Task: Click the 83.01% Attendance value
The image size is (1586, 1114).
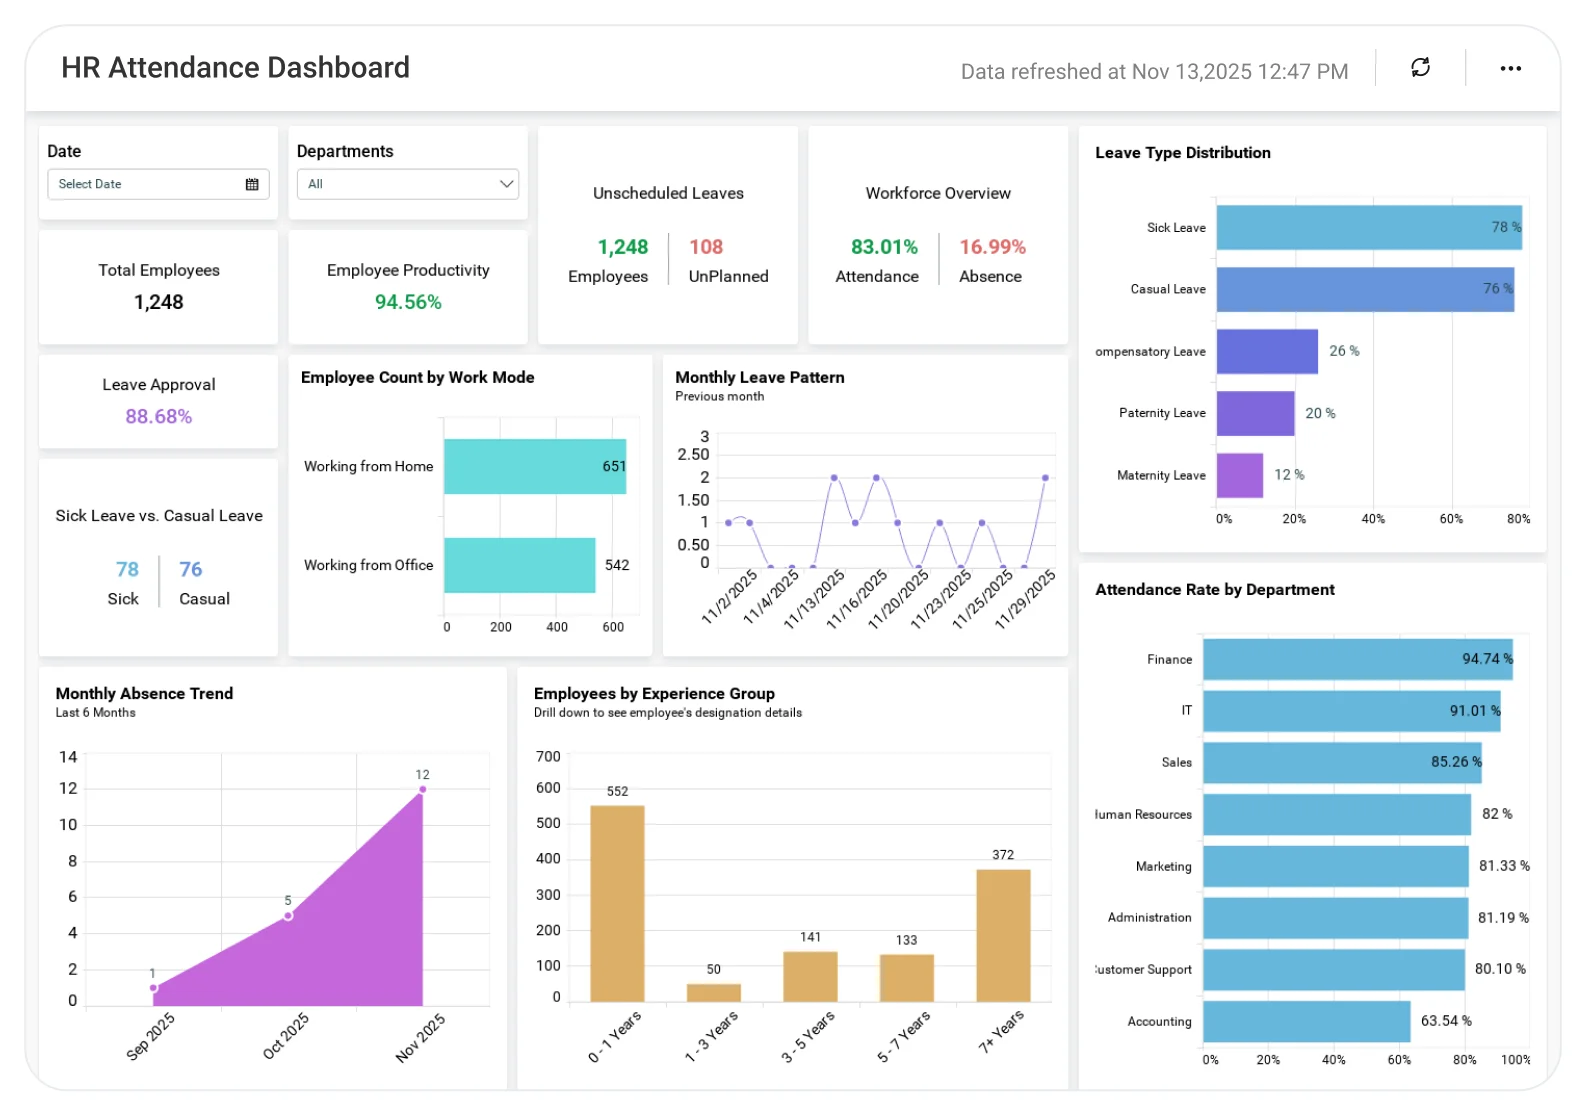Action: 884,247
